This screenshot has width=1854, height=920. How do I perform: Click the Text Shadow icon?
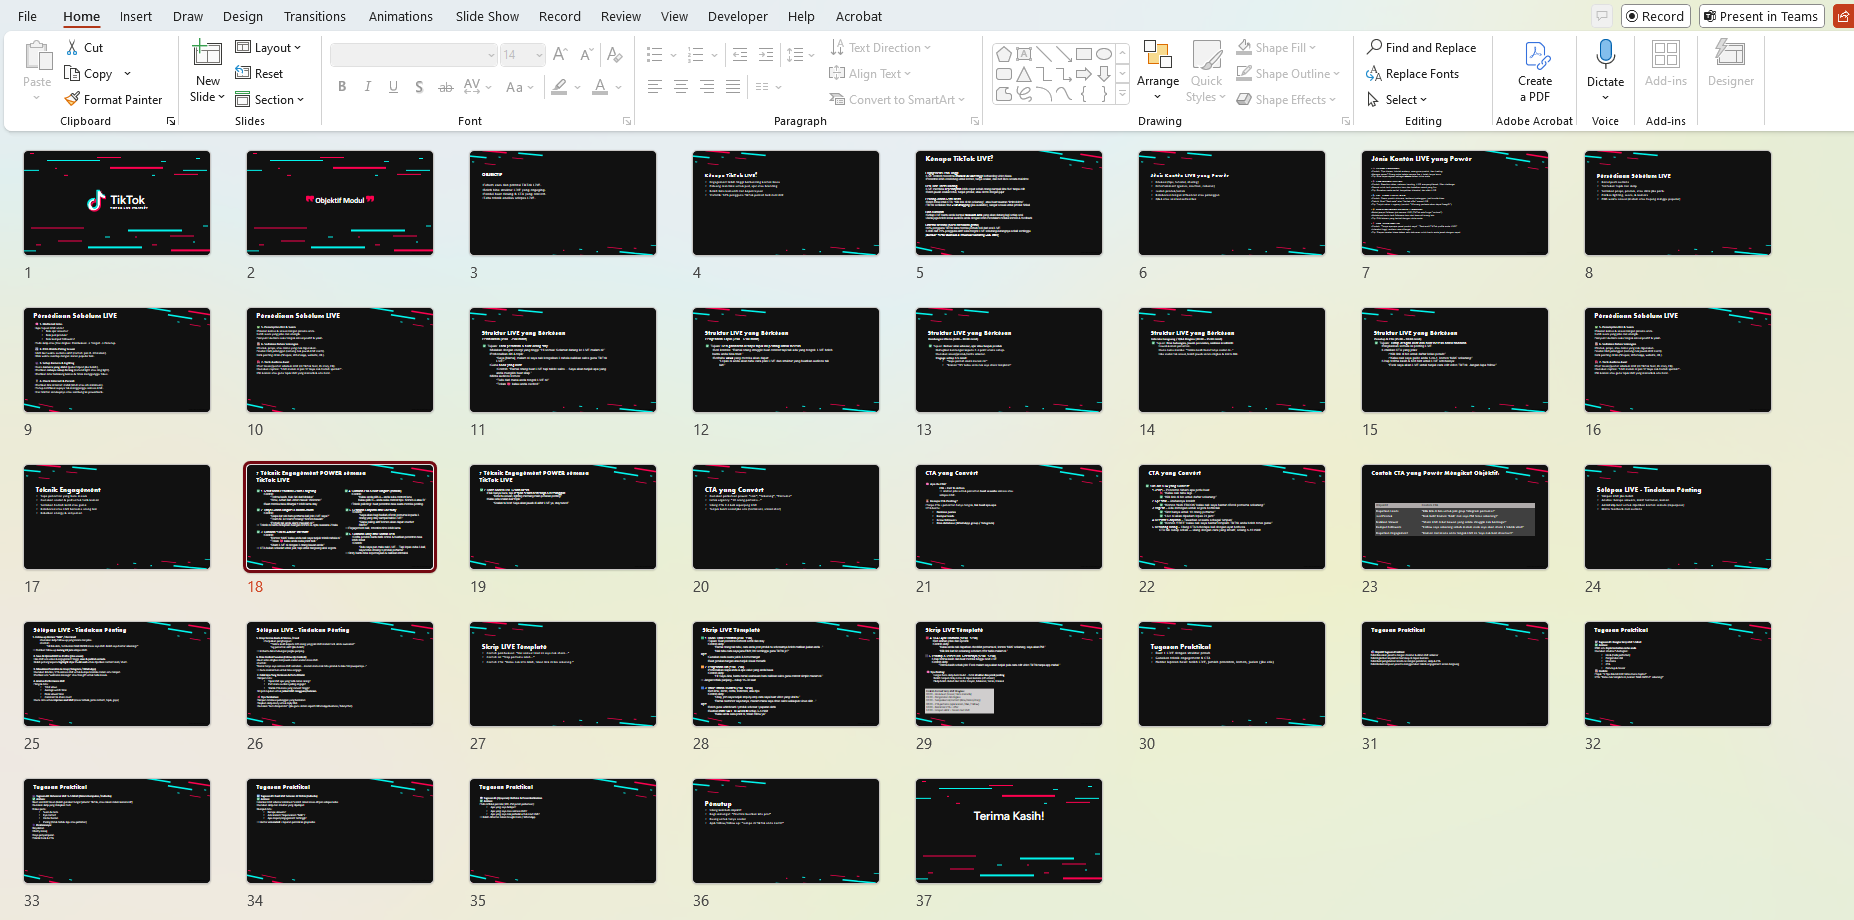(x=419, y=87)
